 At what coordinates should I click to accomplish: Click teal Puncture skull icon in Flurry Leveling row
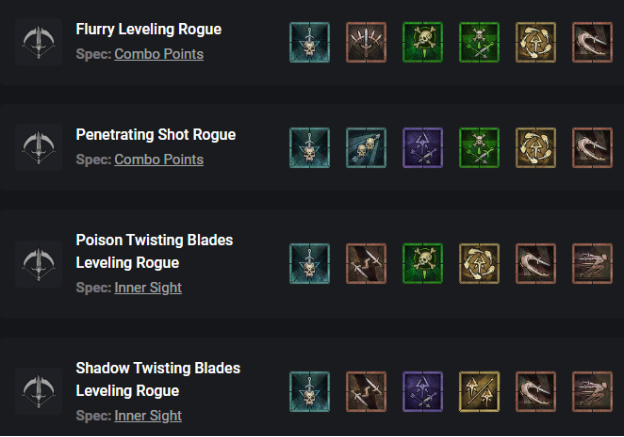[307, 42]
